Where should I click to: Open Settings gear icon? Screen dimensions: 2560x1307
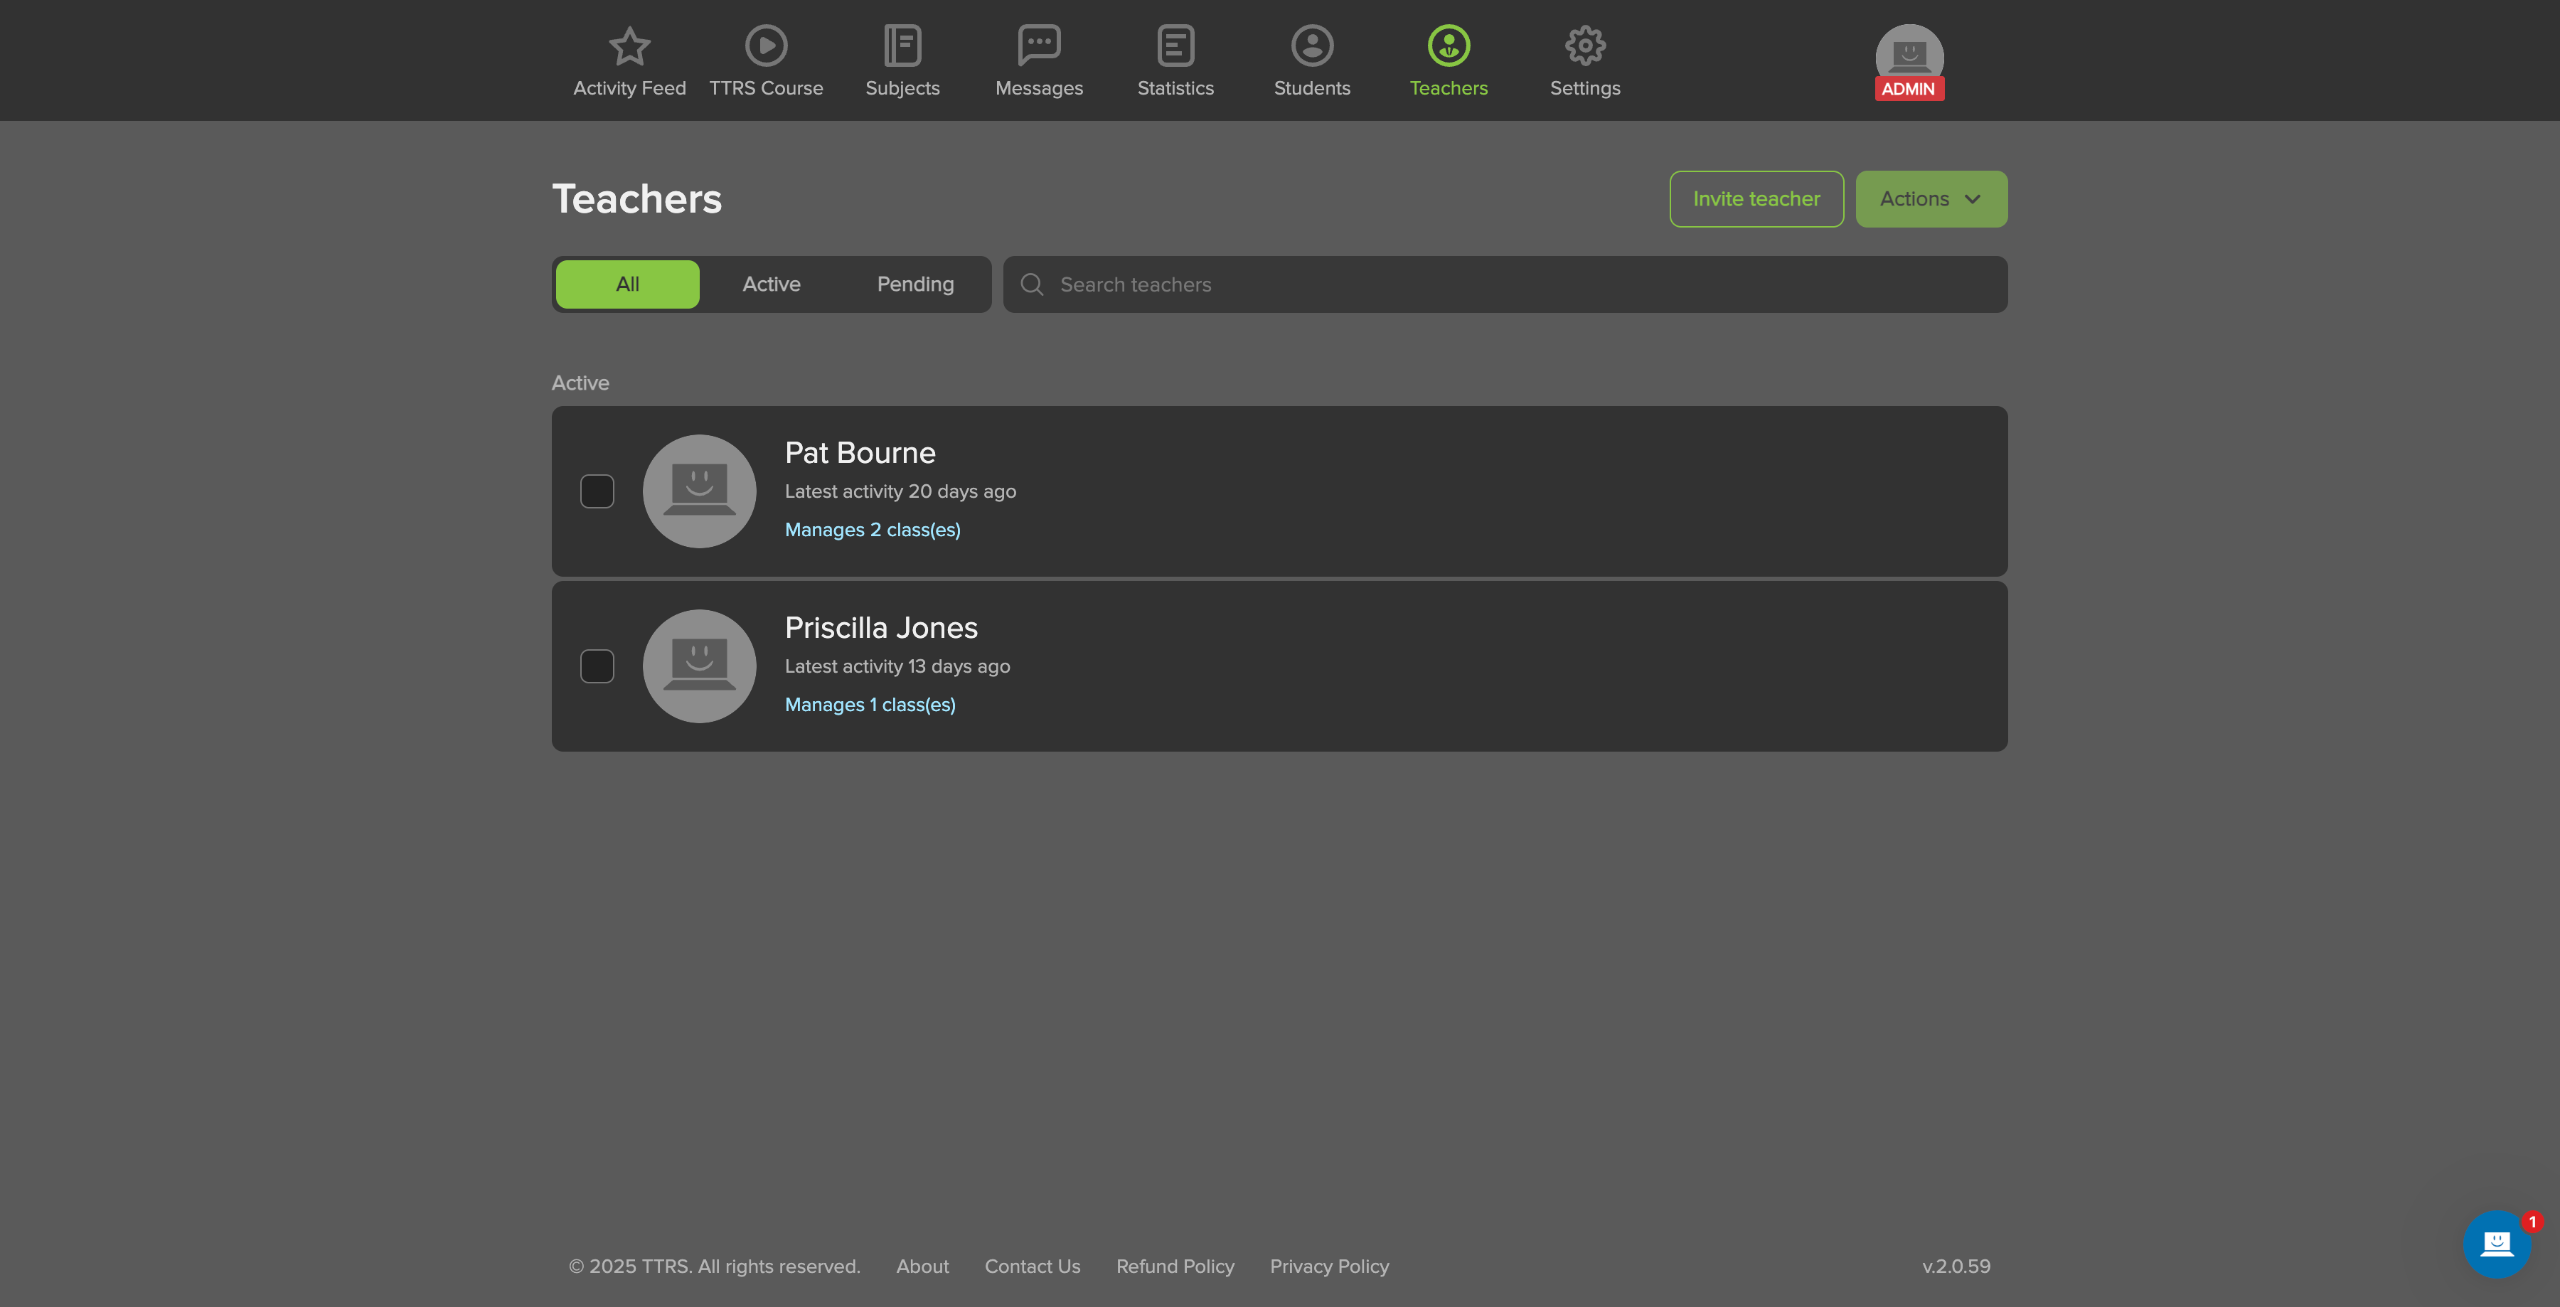tap(1585, 46)
